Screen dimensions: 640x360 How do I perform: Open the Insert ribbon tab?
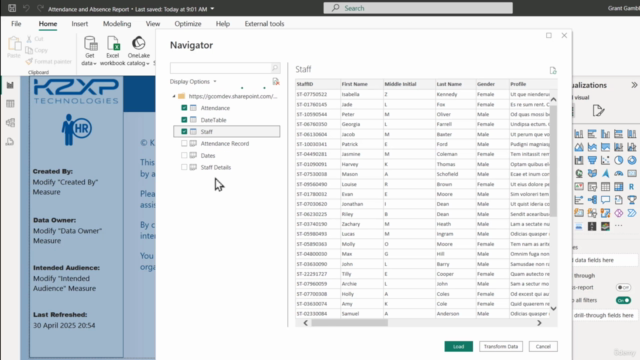coord(80,24)
